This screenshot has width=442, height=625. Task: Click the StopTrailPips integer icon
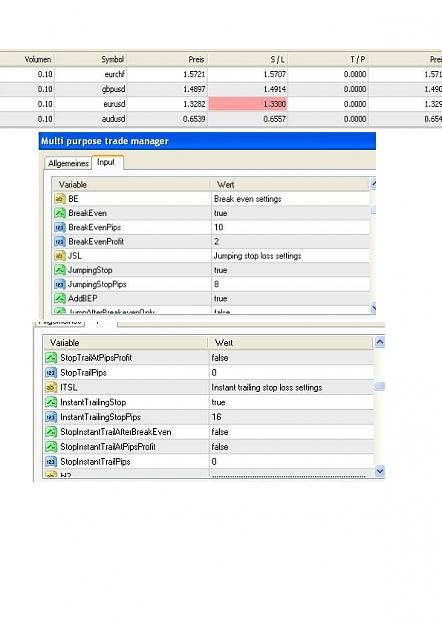(x=51, y=373)
